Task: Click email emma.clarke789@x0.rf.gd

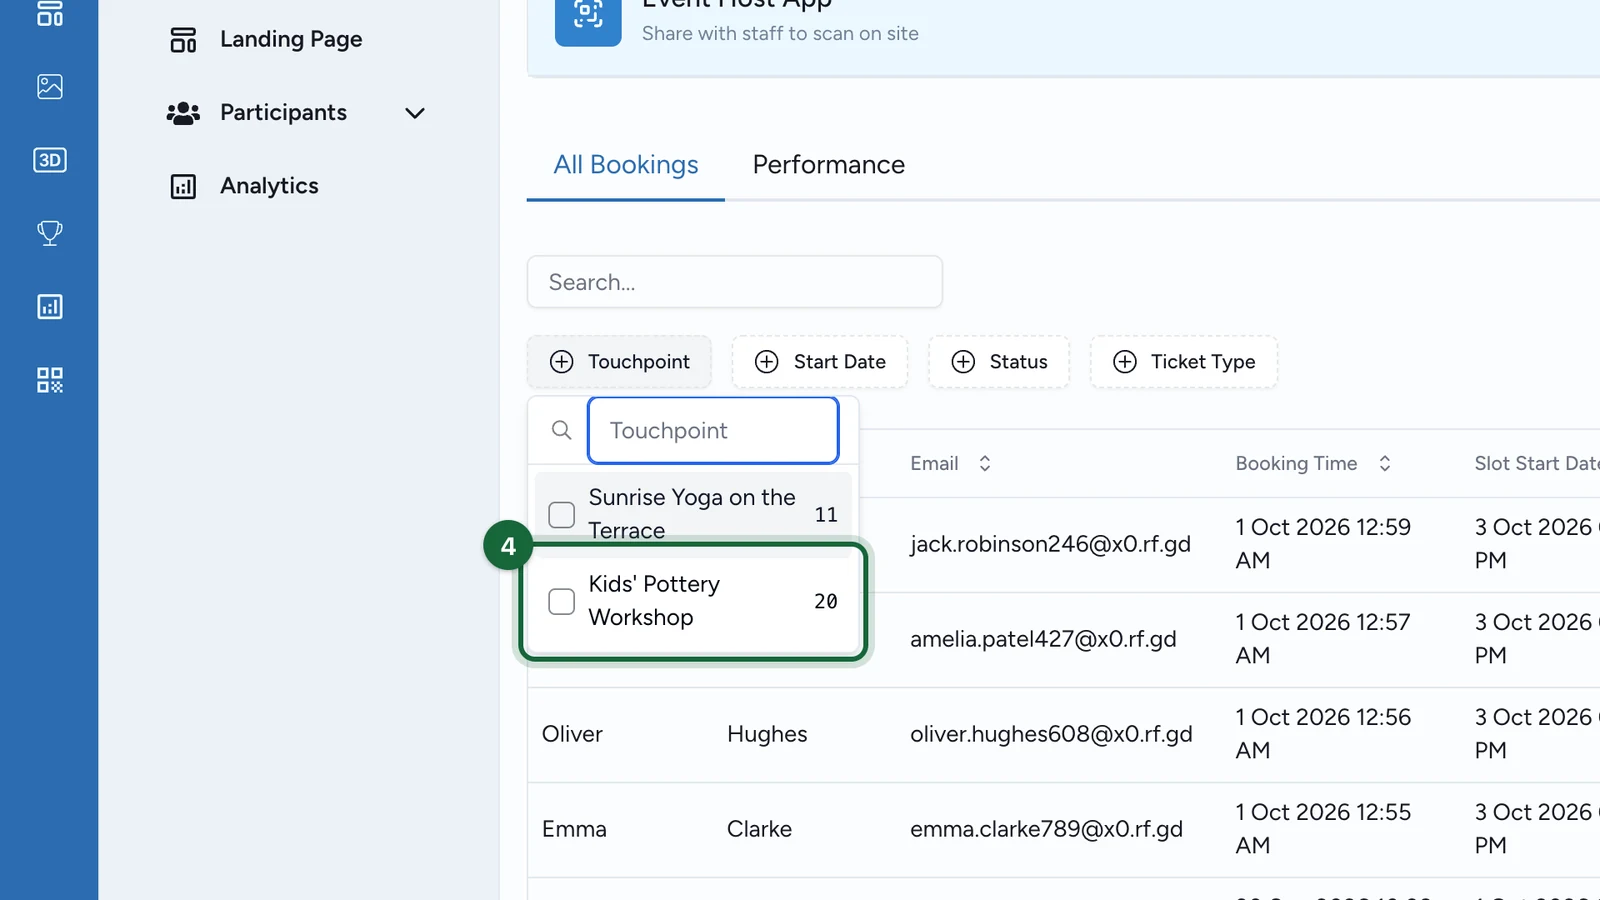Action: pyautogui.click(x=1046, y=829)
